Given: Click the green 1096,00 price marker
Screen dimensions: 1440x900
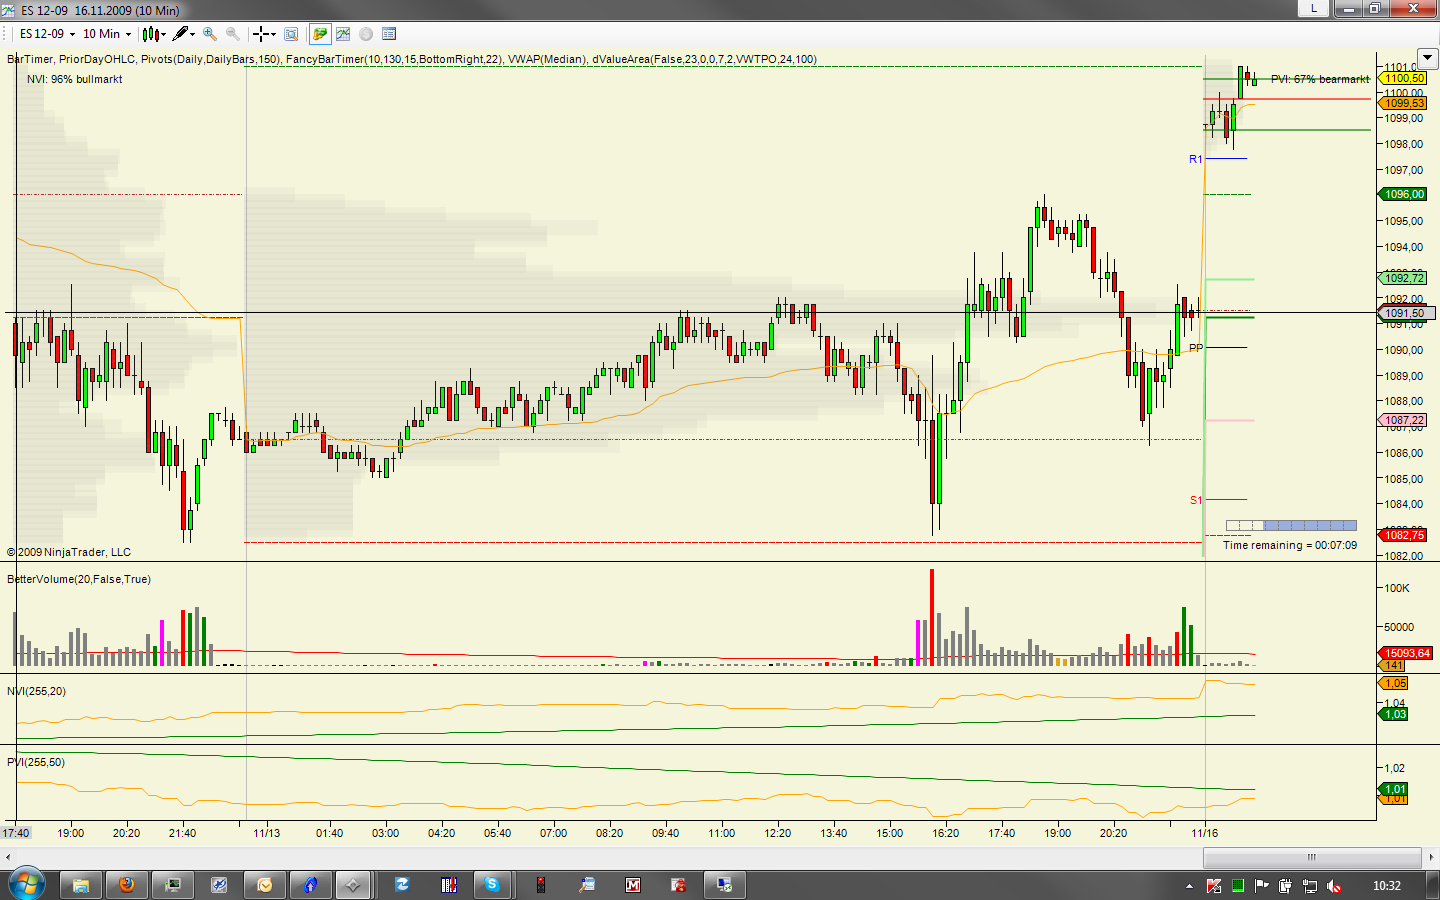Looking at the screenshot, I should (x=1404, y=194).
